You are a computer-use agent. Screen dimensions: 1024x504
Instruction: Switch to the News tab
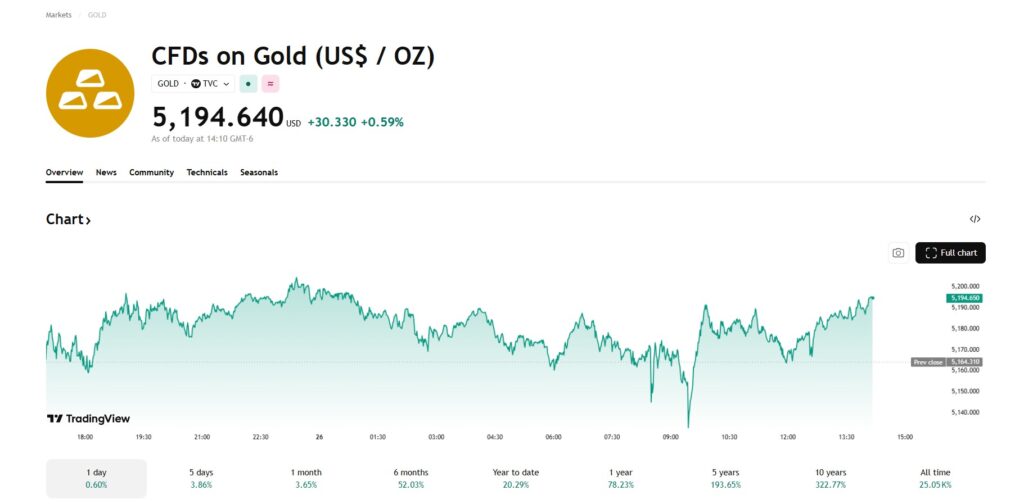pyautogui.click(x=106, y=172)
